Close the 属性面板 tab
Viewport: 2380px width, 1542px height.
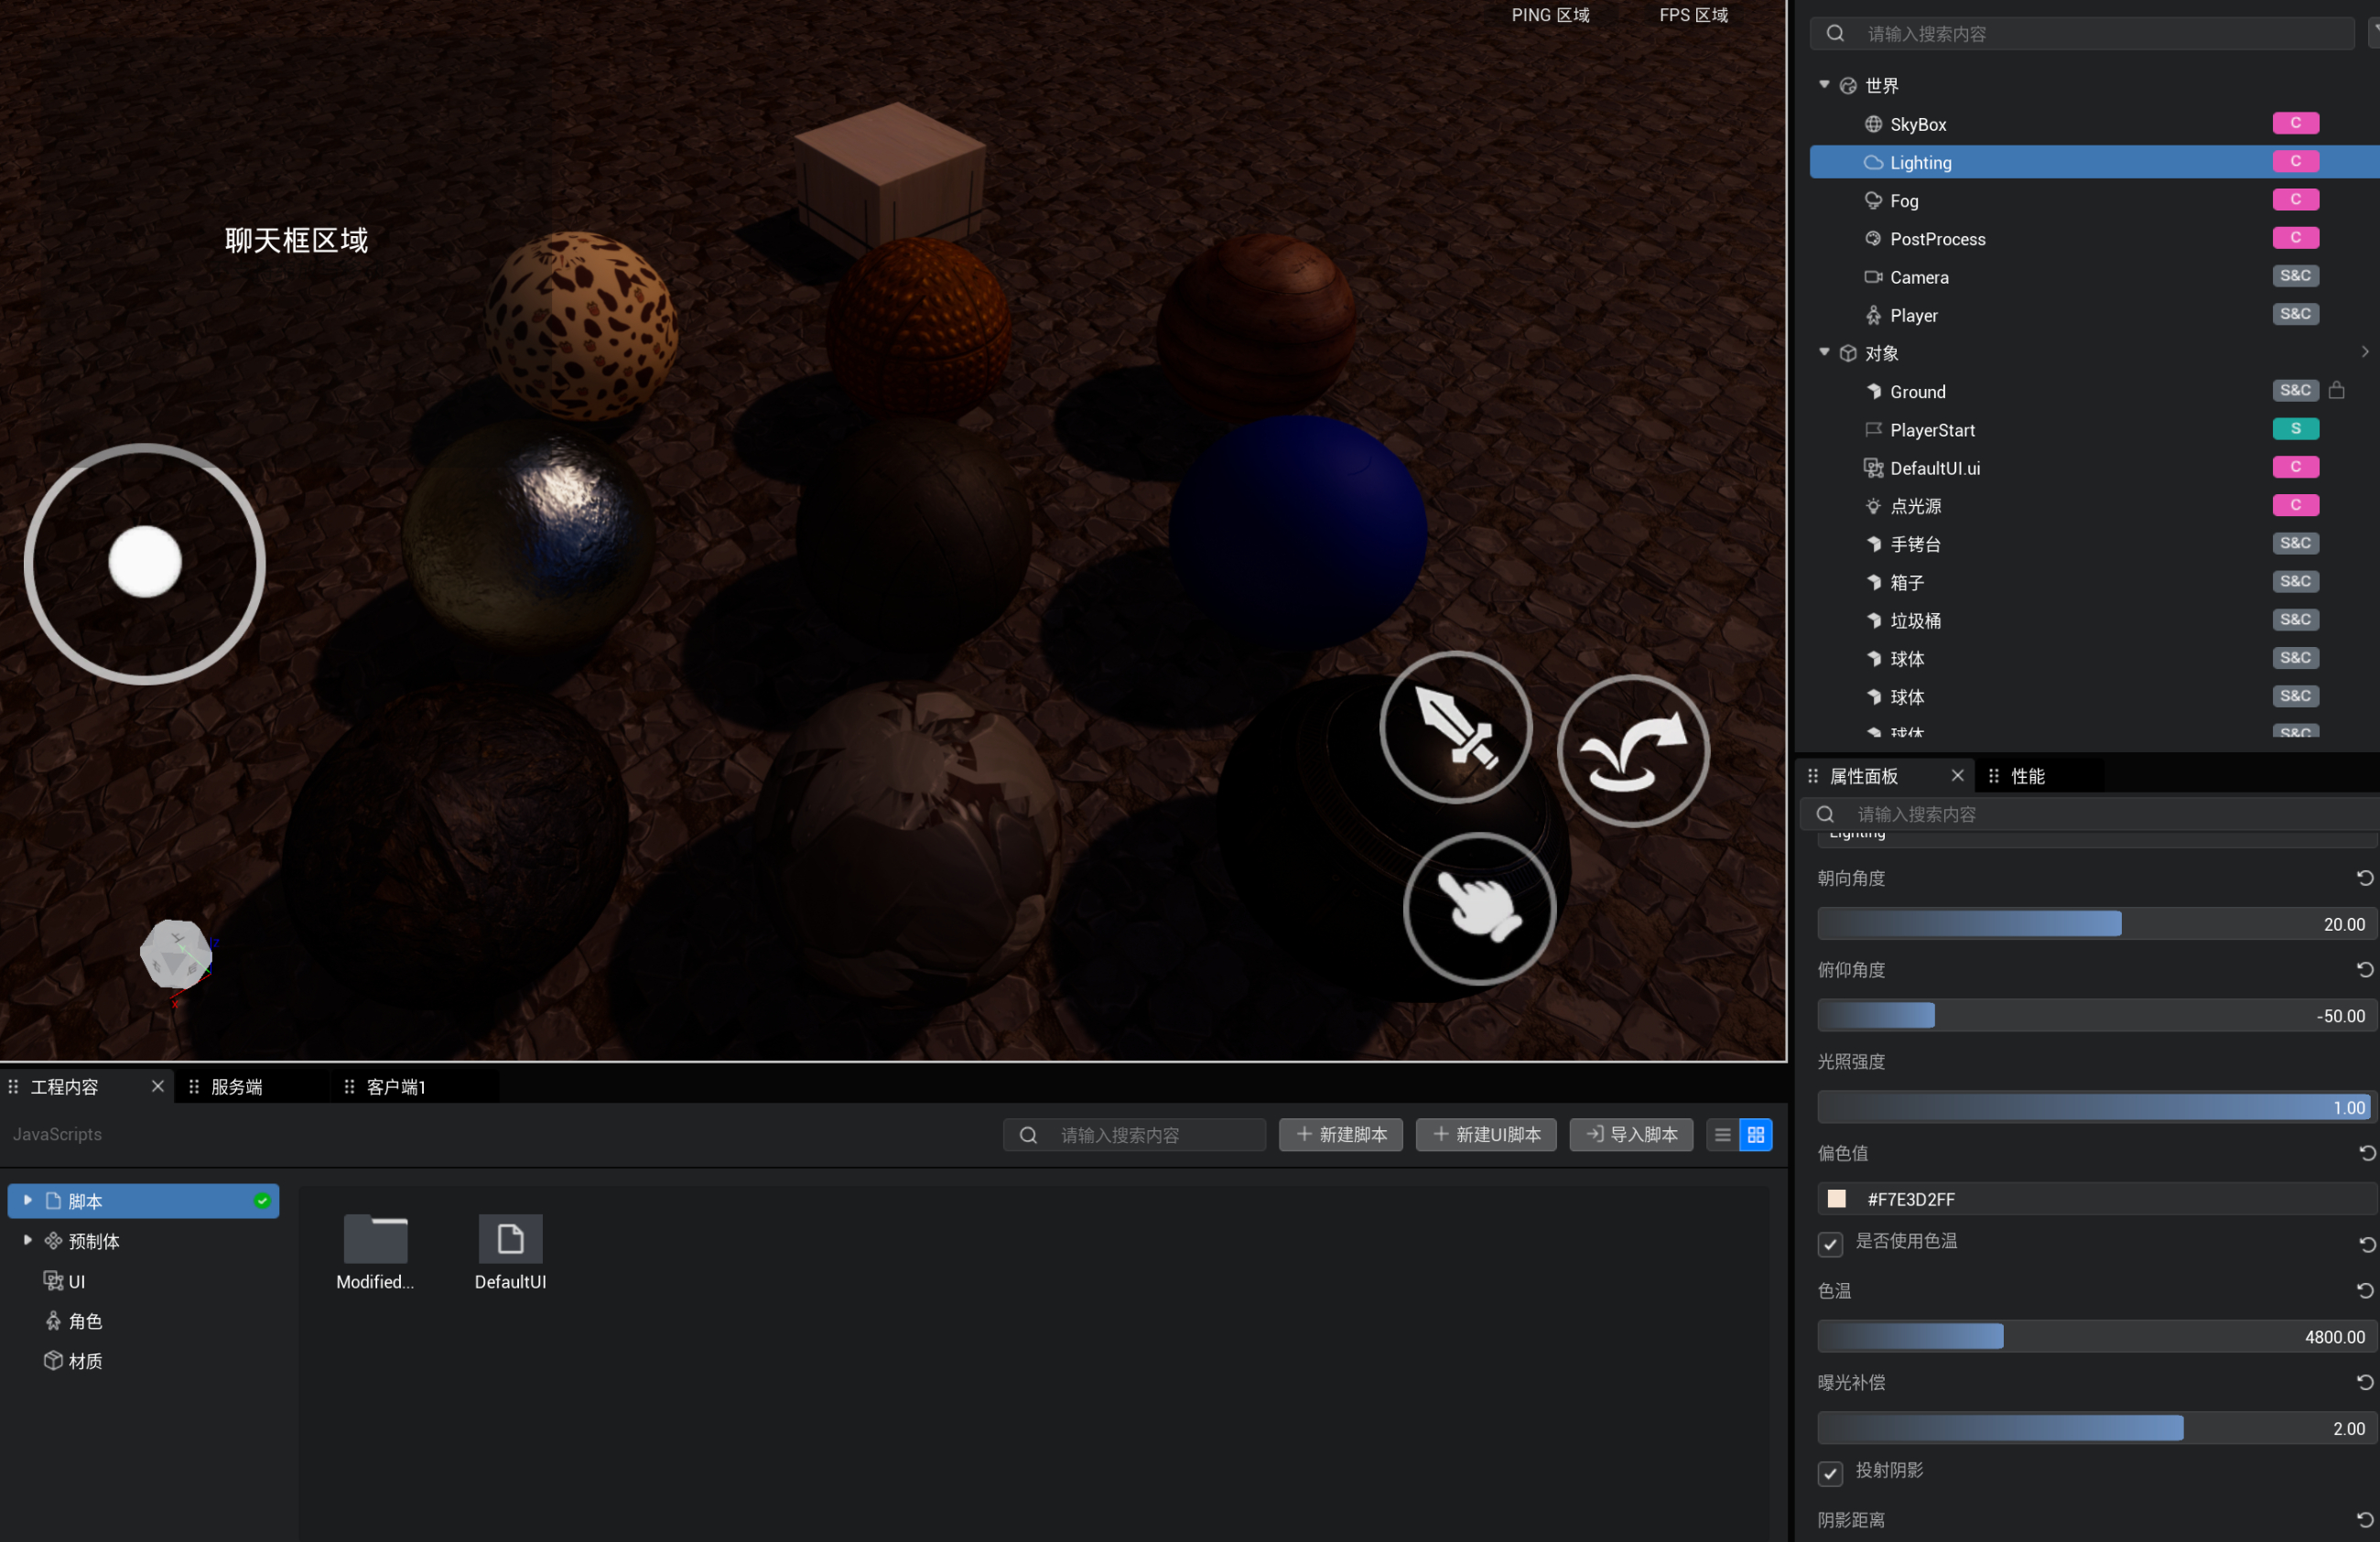coord(1957,775)
